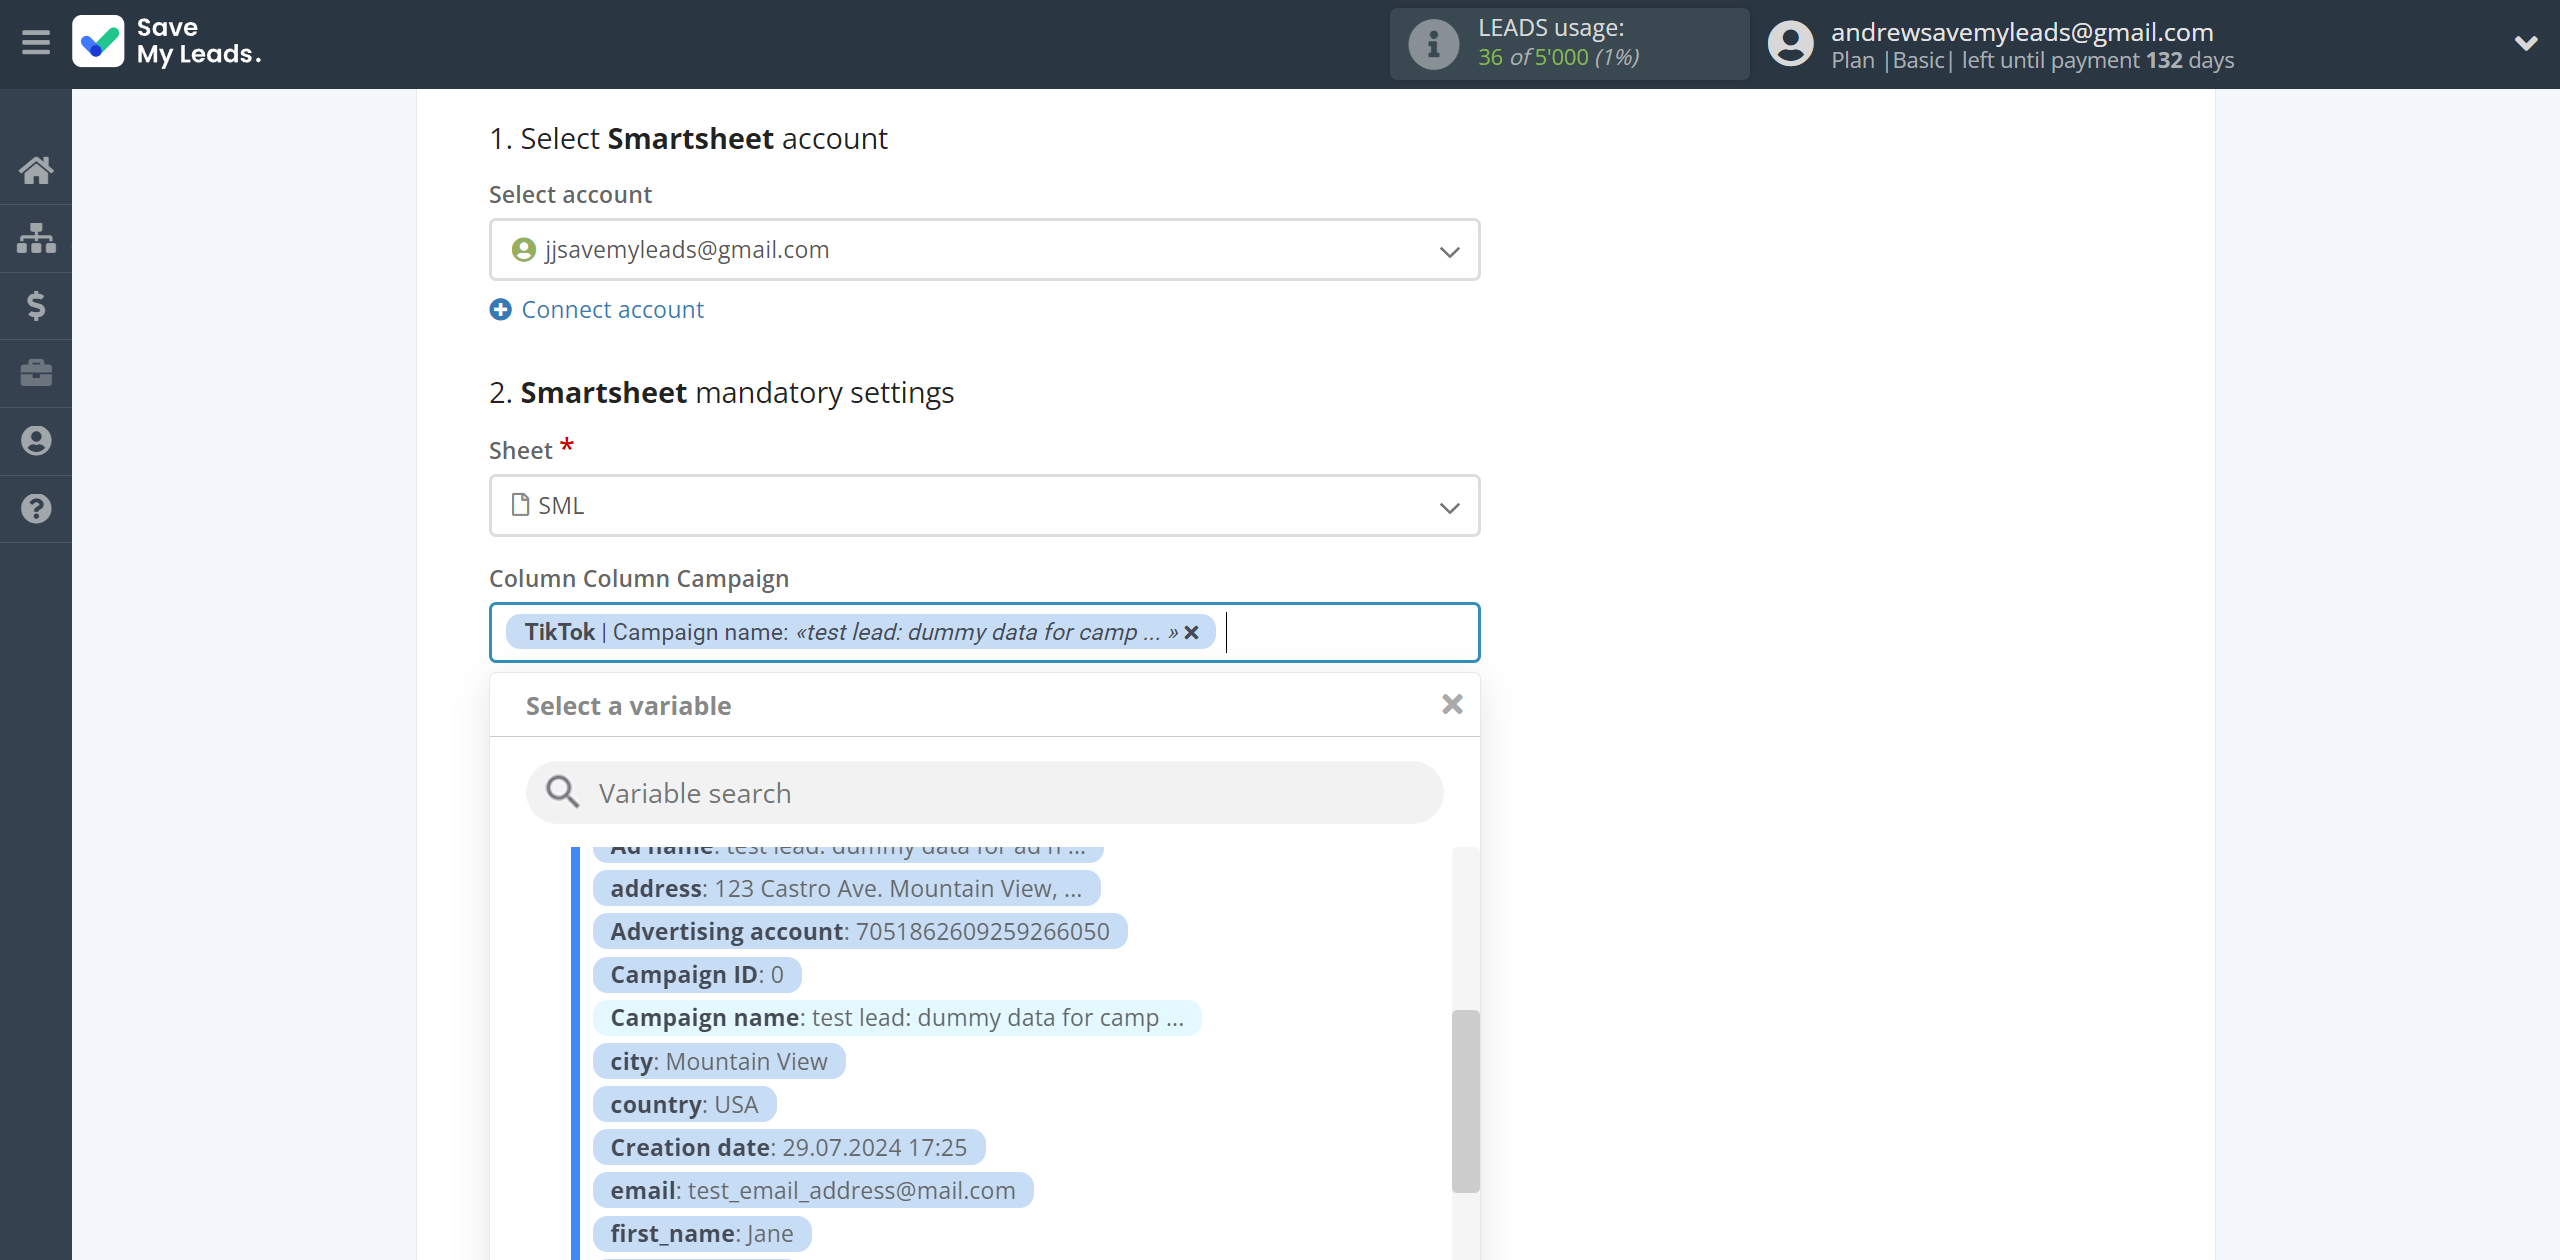Screen dimensions: 2560x1260
Task: Open the Select account dropdown
Action: [984, 250]
